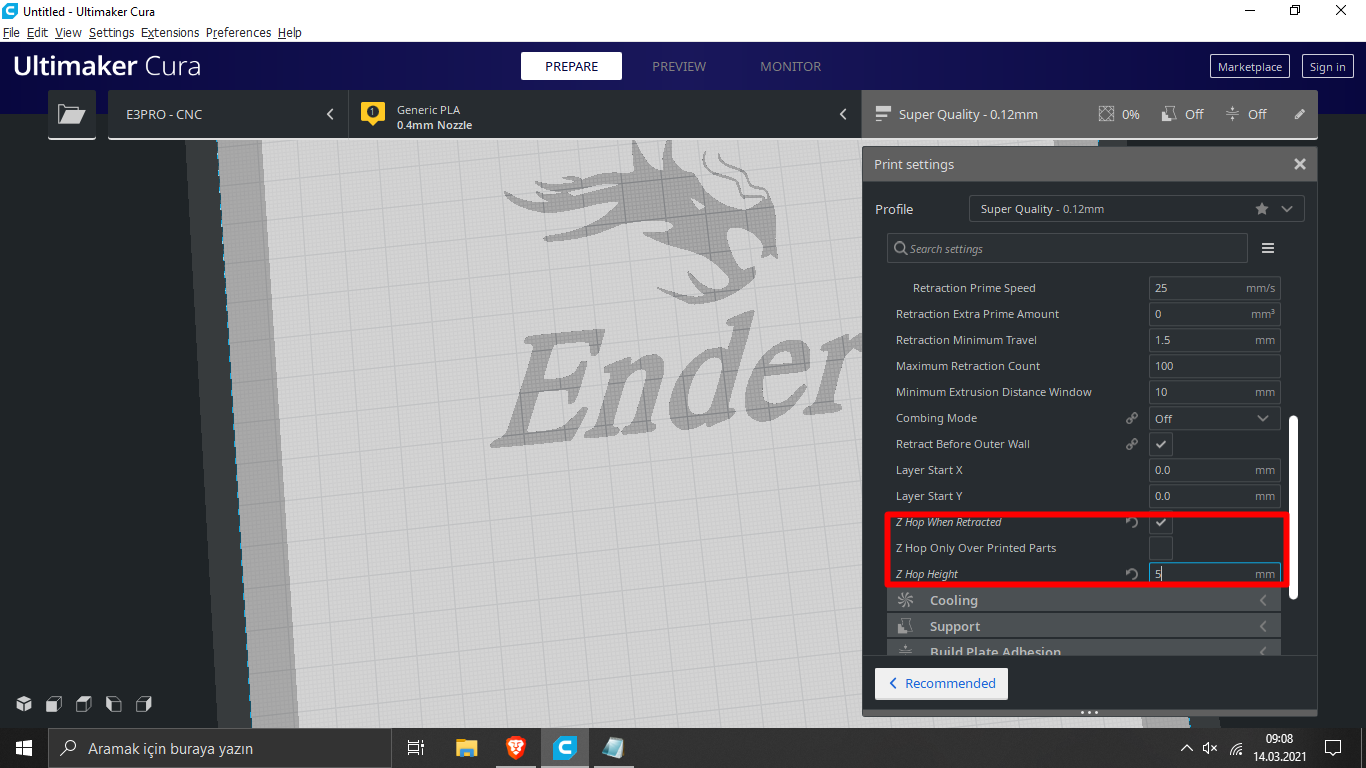Click the Search settings field
This screenshot has height=768, width=1366.
1067,248
